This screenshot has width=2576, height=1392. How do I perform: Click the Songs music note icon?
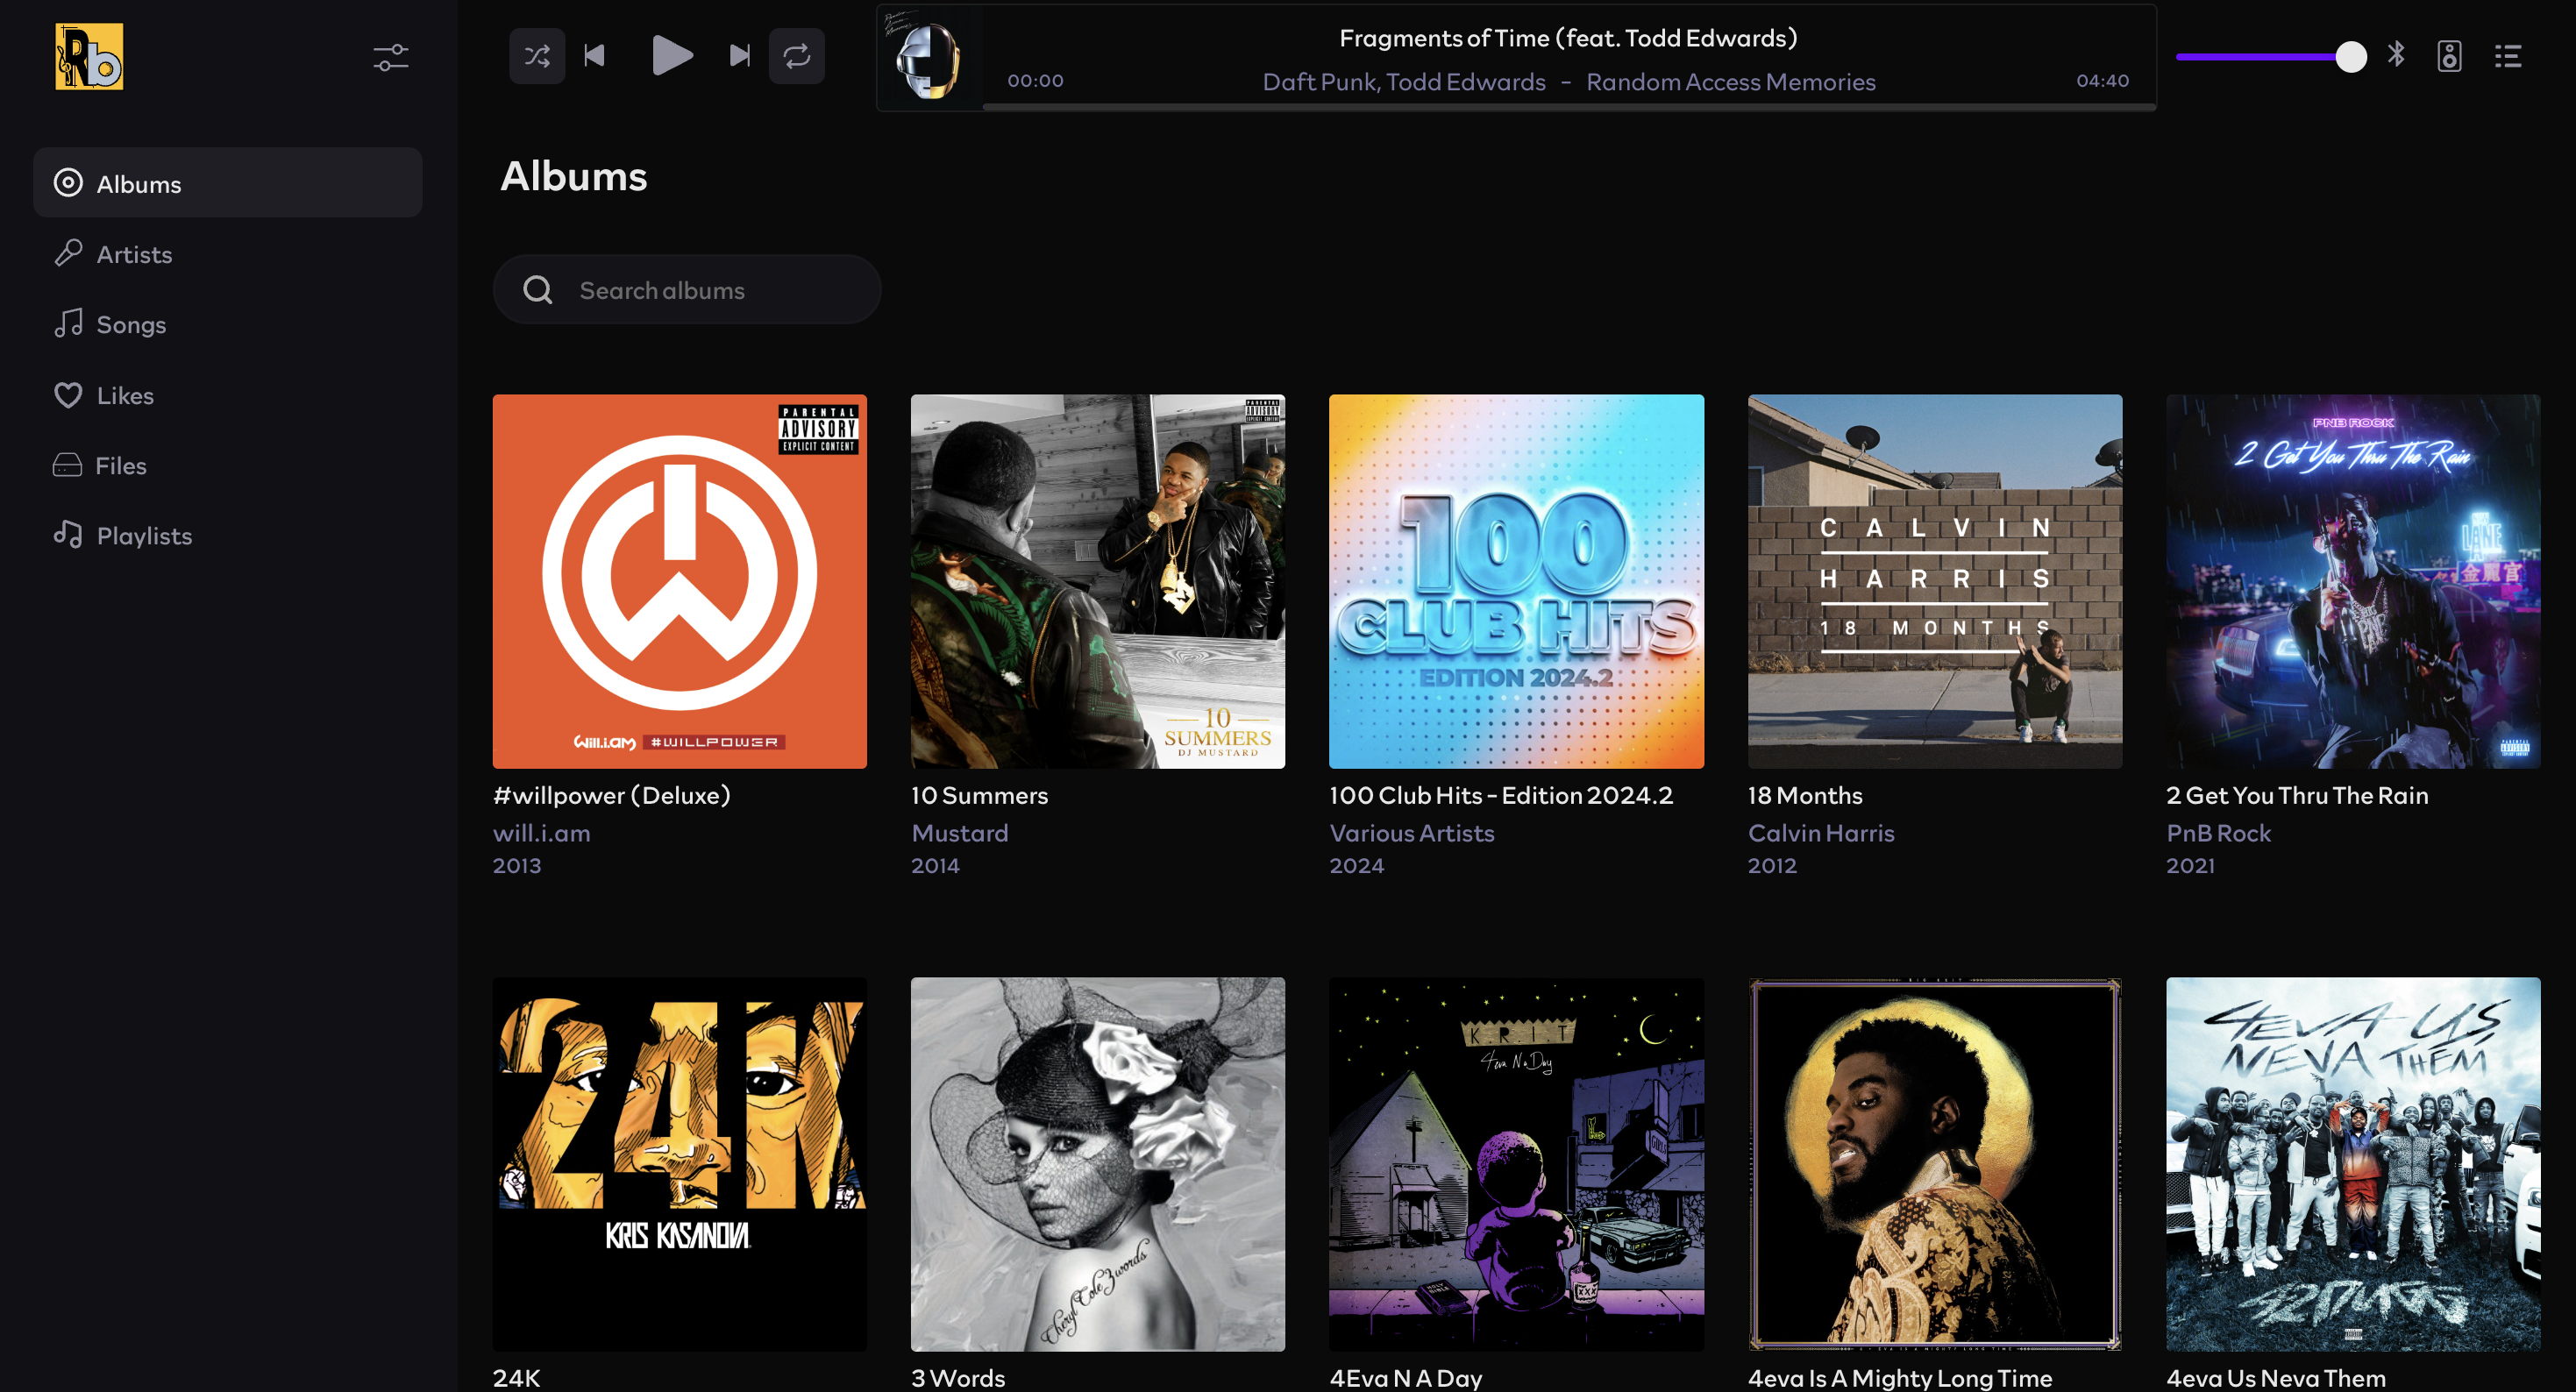pyautogui.click(x=68, y=323)
